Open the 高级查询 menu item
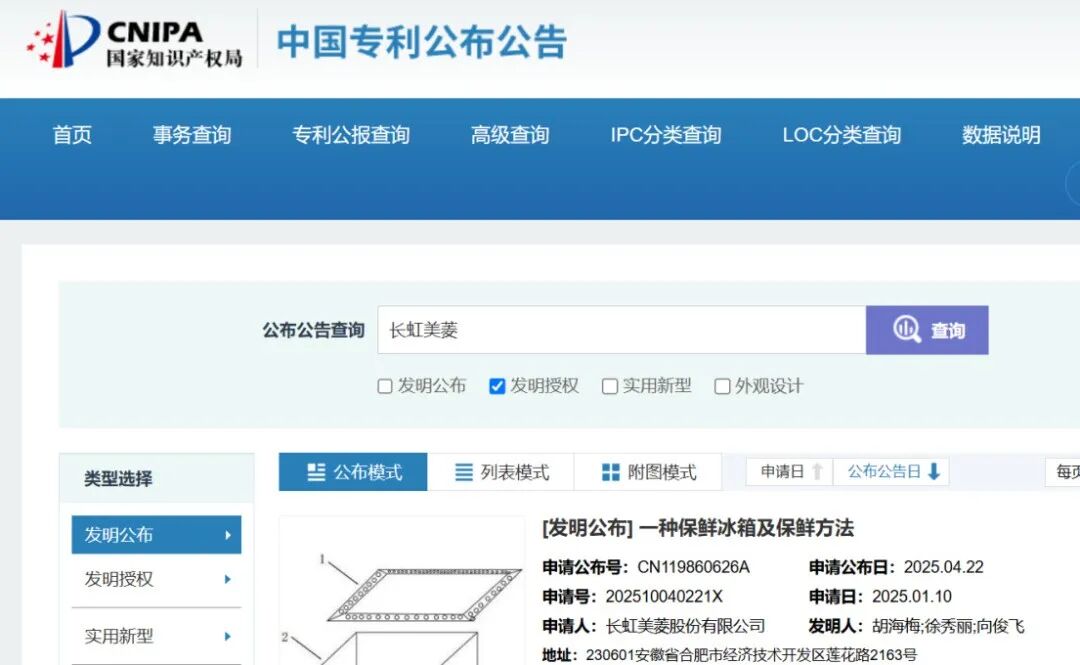The height and width of the screenshot is (665, 1080). 508,136
